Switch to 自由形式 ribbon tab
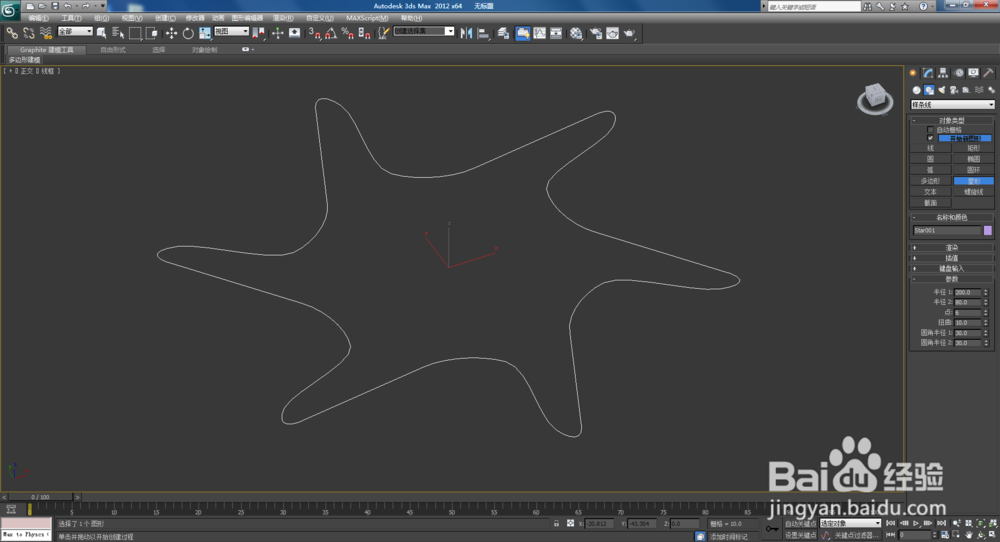Viewport: 1000px width, 542px height. click(x=113, y=49)
